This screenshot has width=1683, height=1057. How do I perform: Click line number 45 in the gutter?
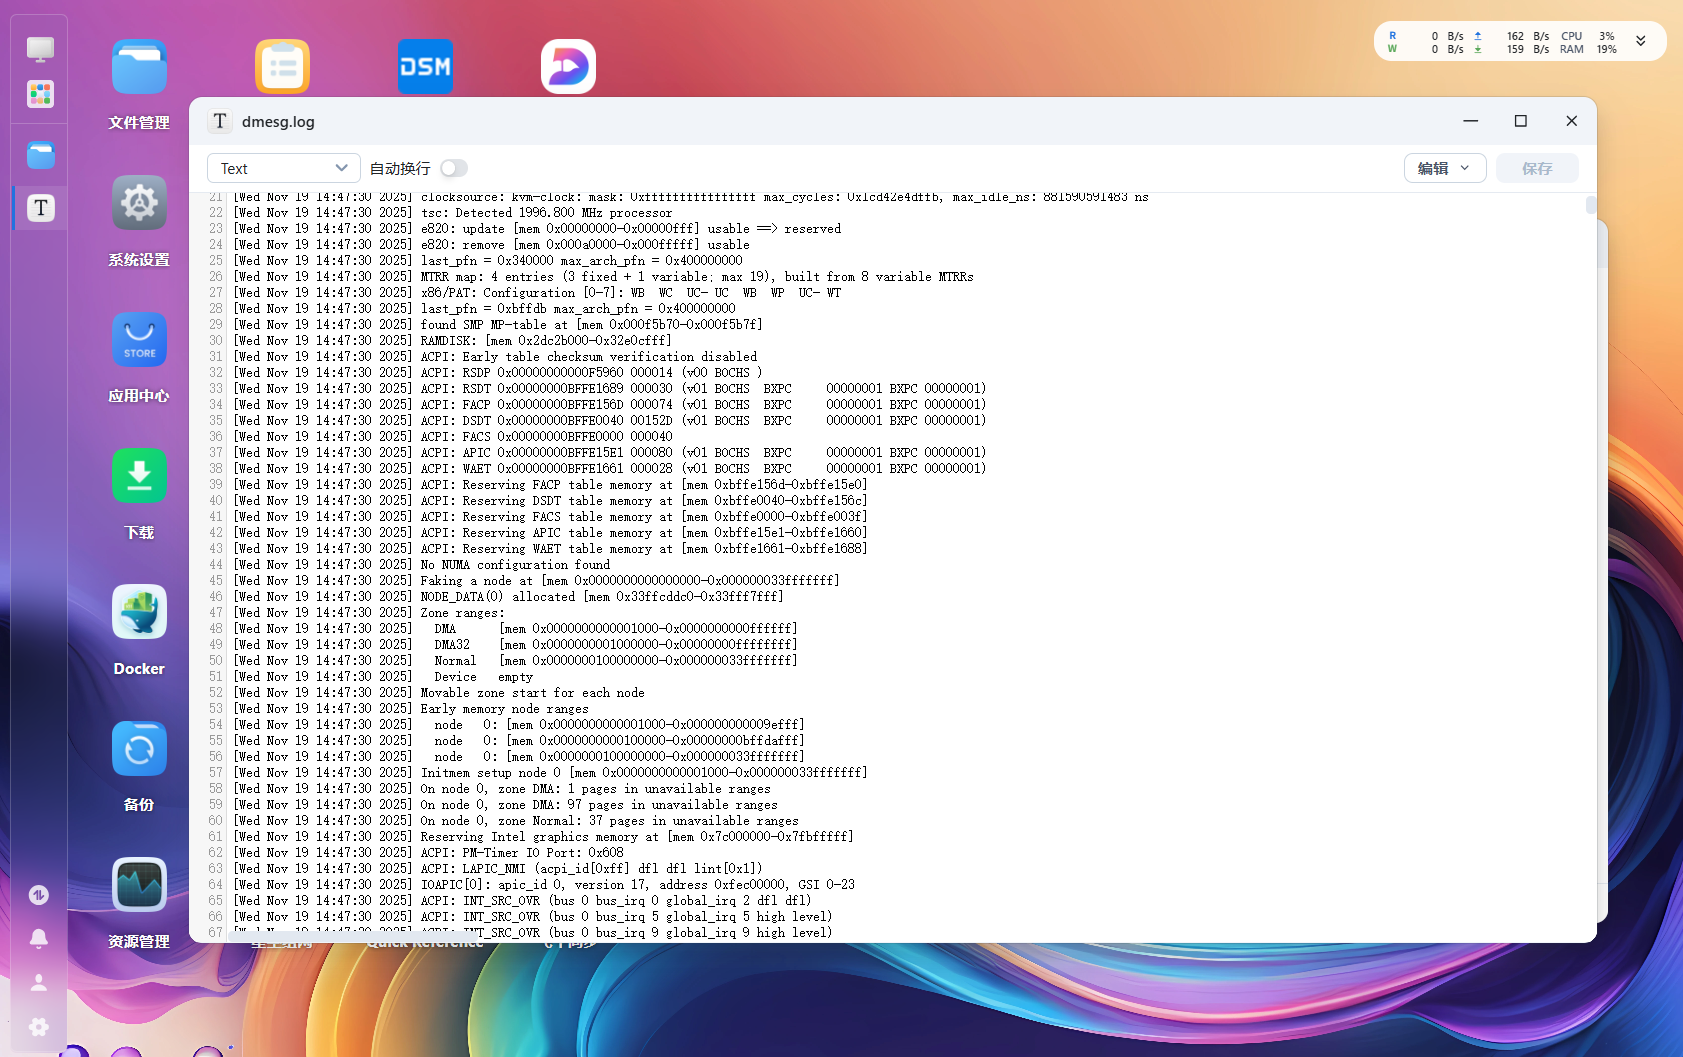point(216,581)
